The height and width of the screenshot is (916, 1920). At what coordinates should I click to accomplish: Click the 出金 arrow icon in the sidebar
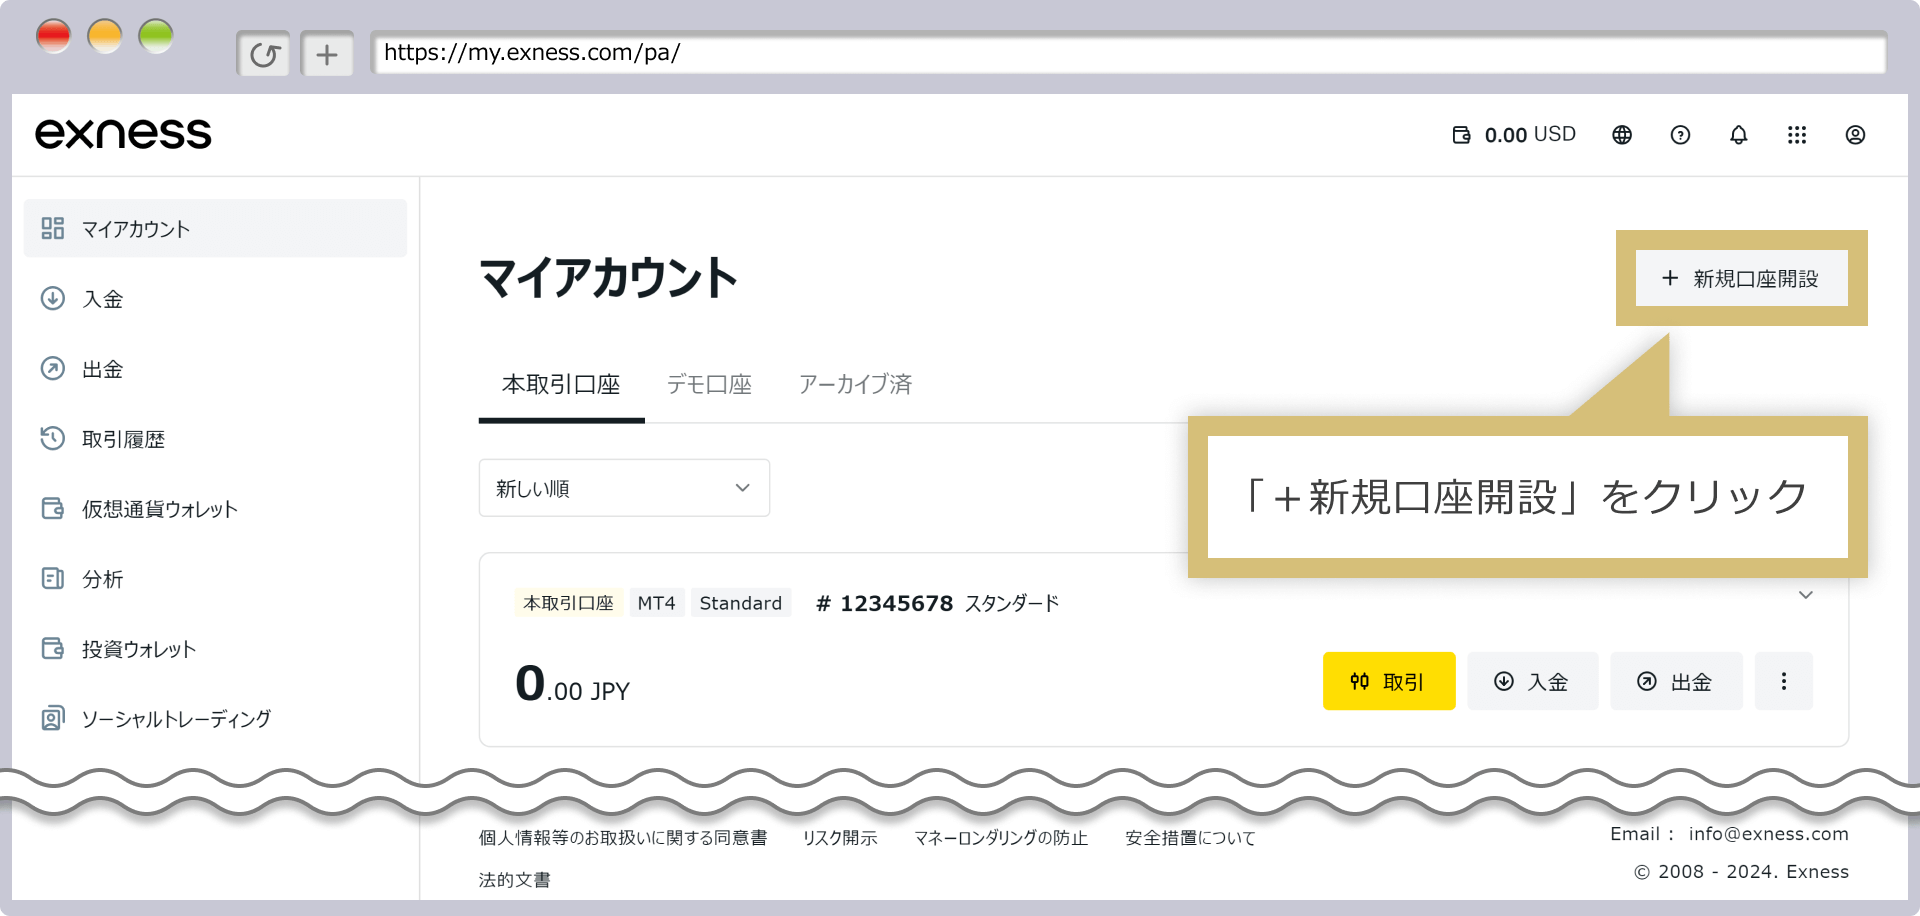(x=53, y=368)
